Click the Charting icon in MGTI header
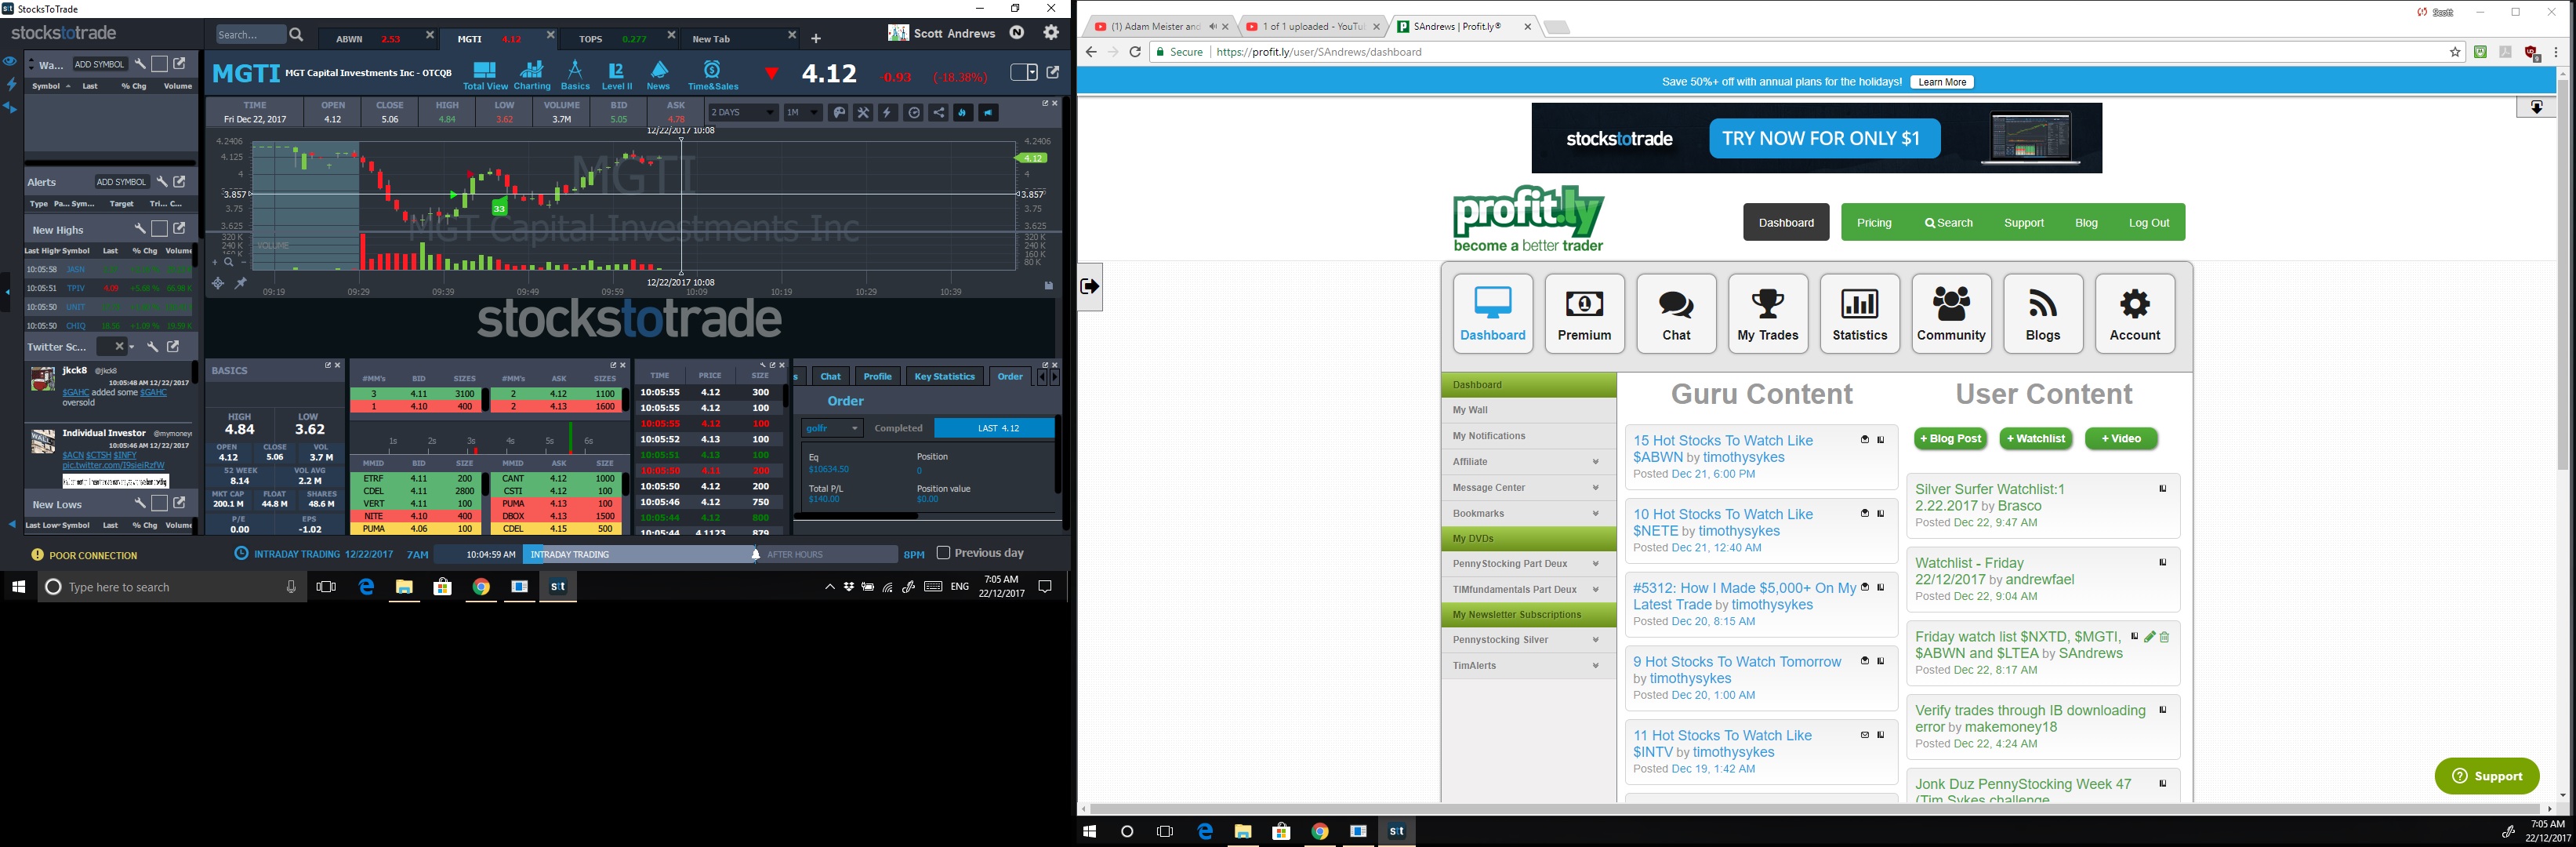This screenshot has width=2576, height=847. 532,70
